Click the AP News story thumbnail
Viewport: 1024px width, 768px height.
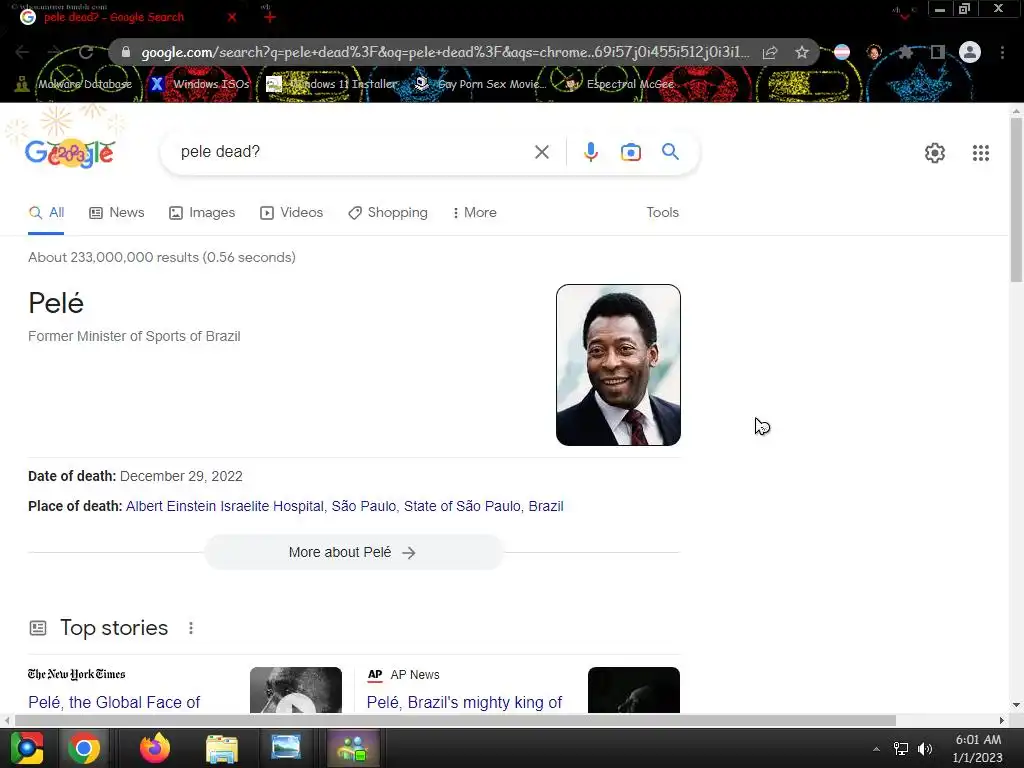[x=633, y=690]
